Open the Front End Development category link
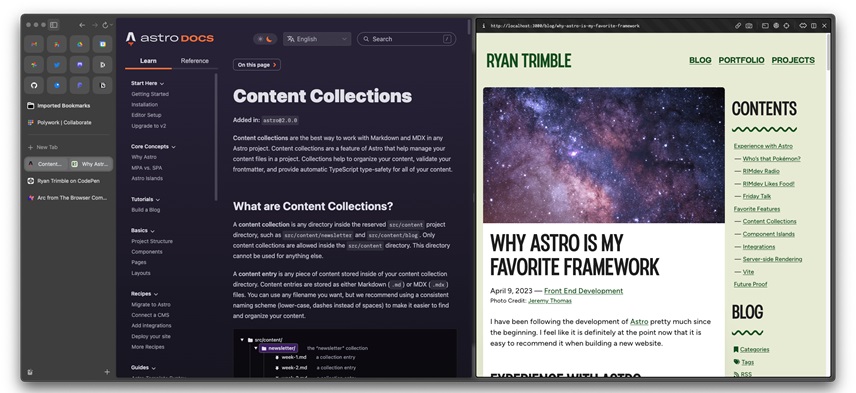856x393 pixels. [583, 291]
